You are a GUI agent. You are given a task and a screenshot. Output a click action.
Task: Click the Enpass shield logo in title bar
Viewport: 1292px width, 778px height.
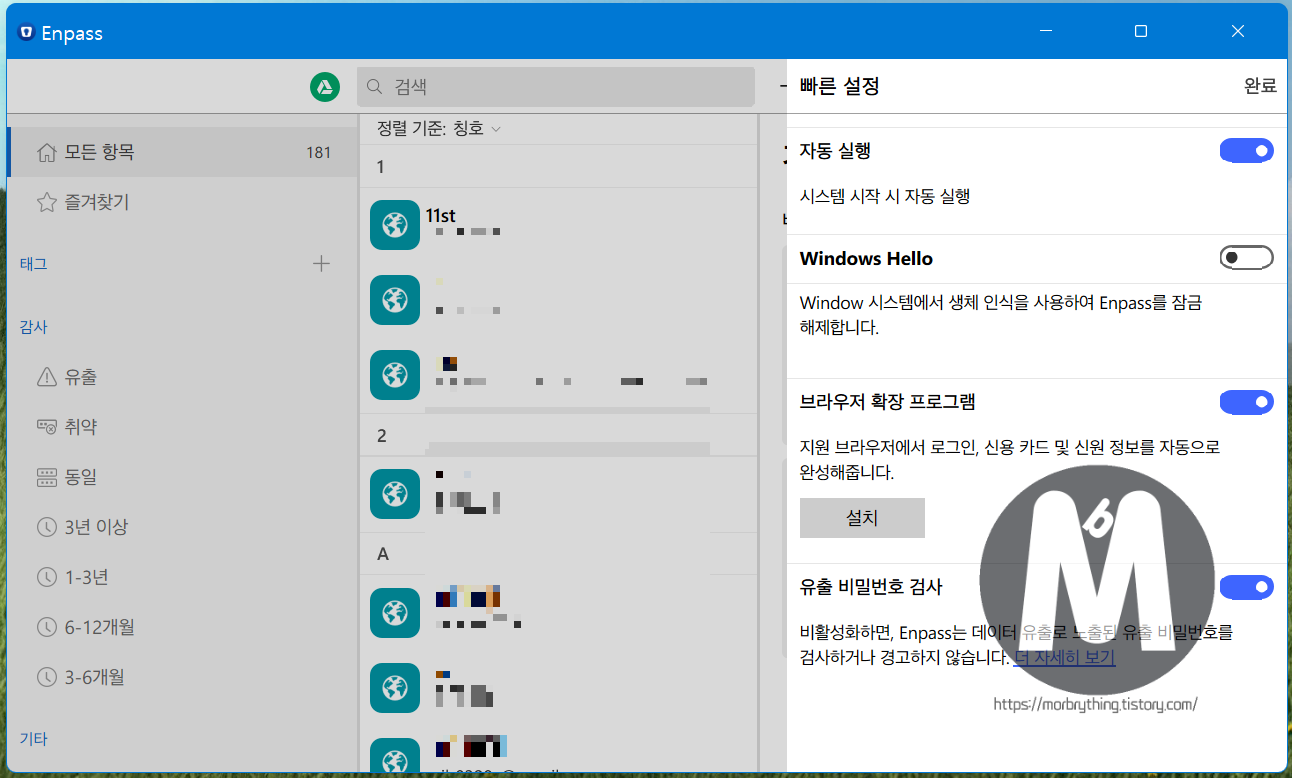tap(26, 32)
